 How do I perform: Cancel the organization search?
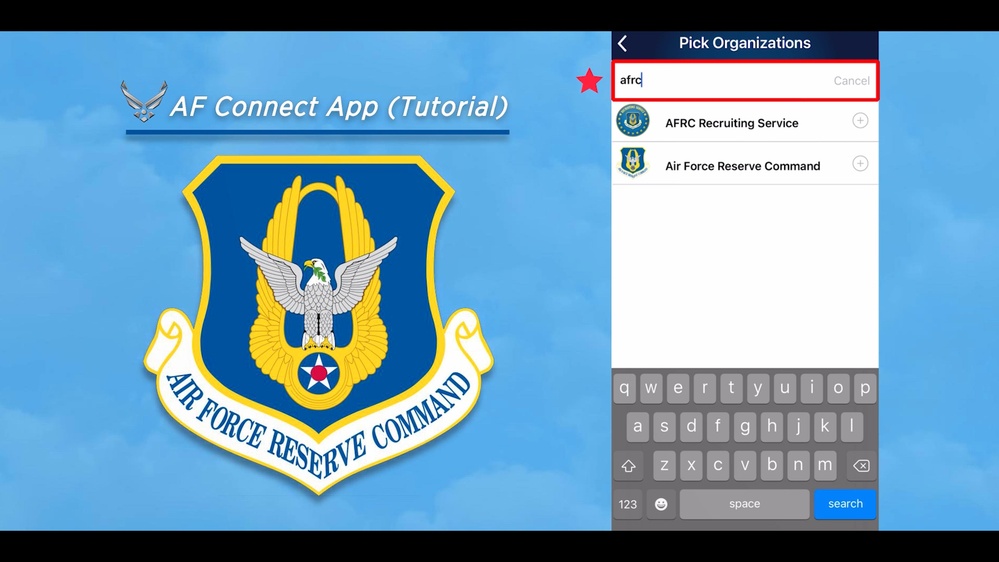tap(851, 81)
